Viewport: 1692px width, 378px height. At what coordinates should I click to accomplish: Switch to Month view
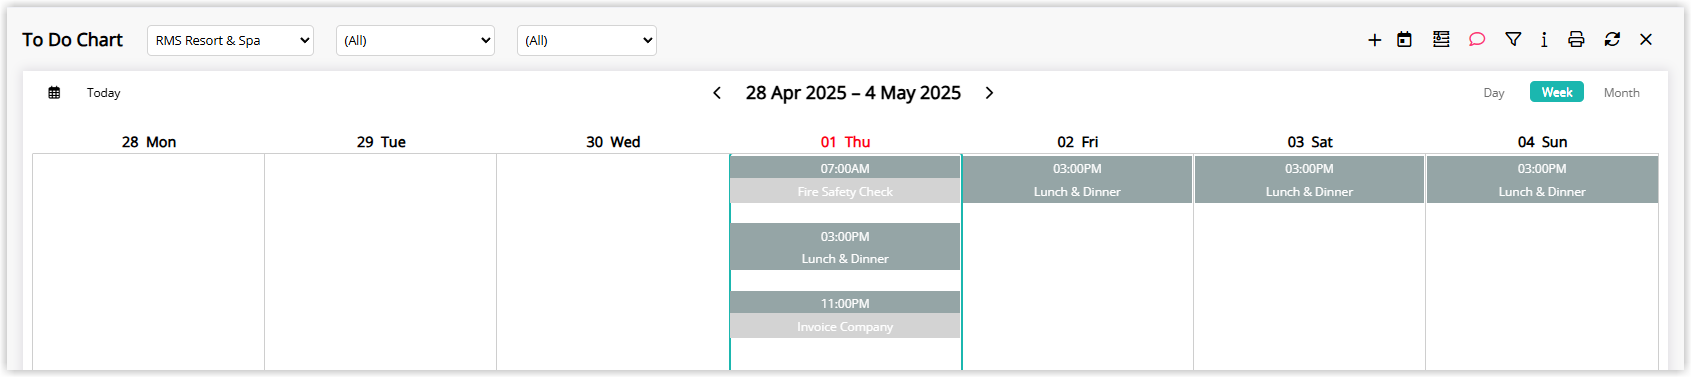pos(1621,93)
